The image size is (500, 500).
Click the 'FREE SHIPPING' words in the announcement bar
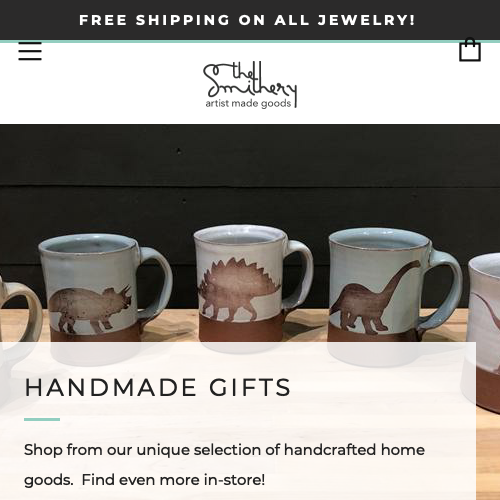tap(155, 20)
